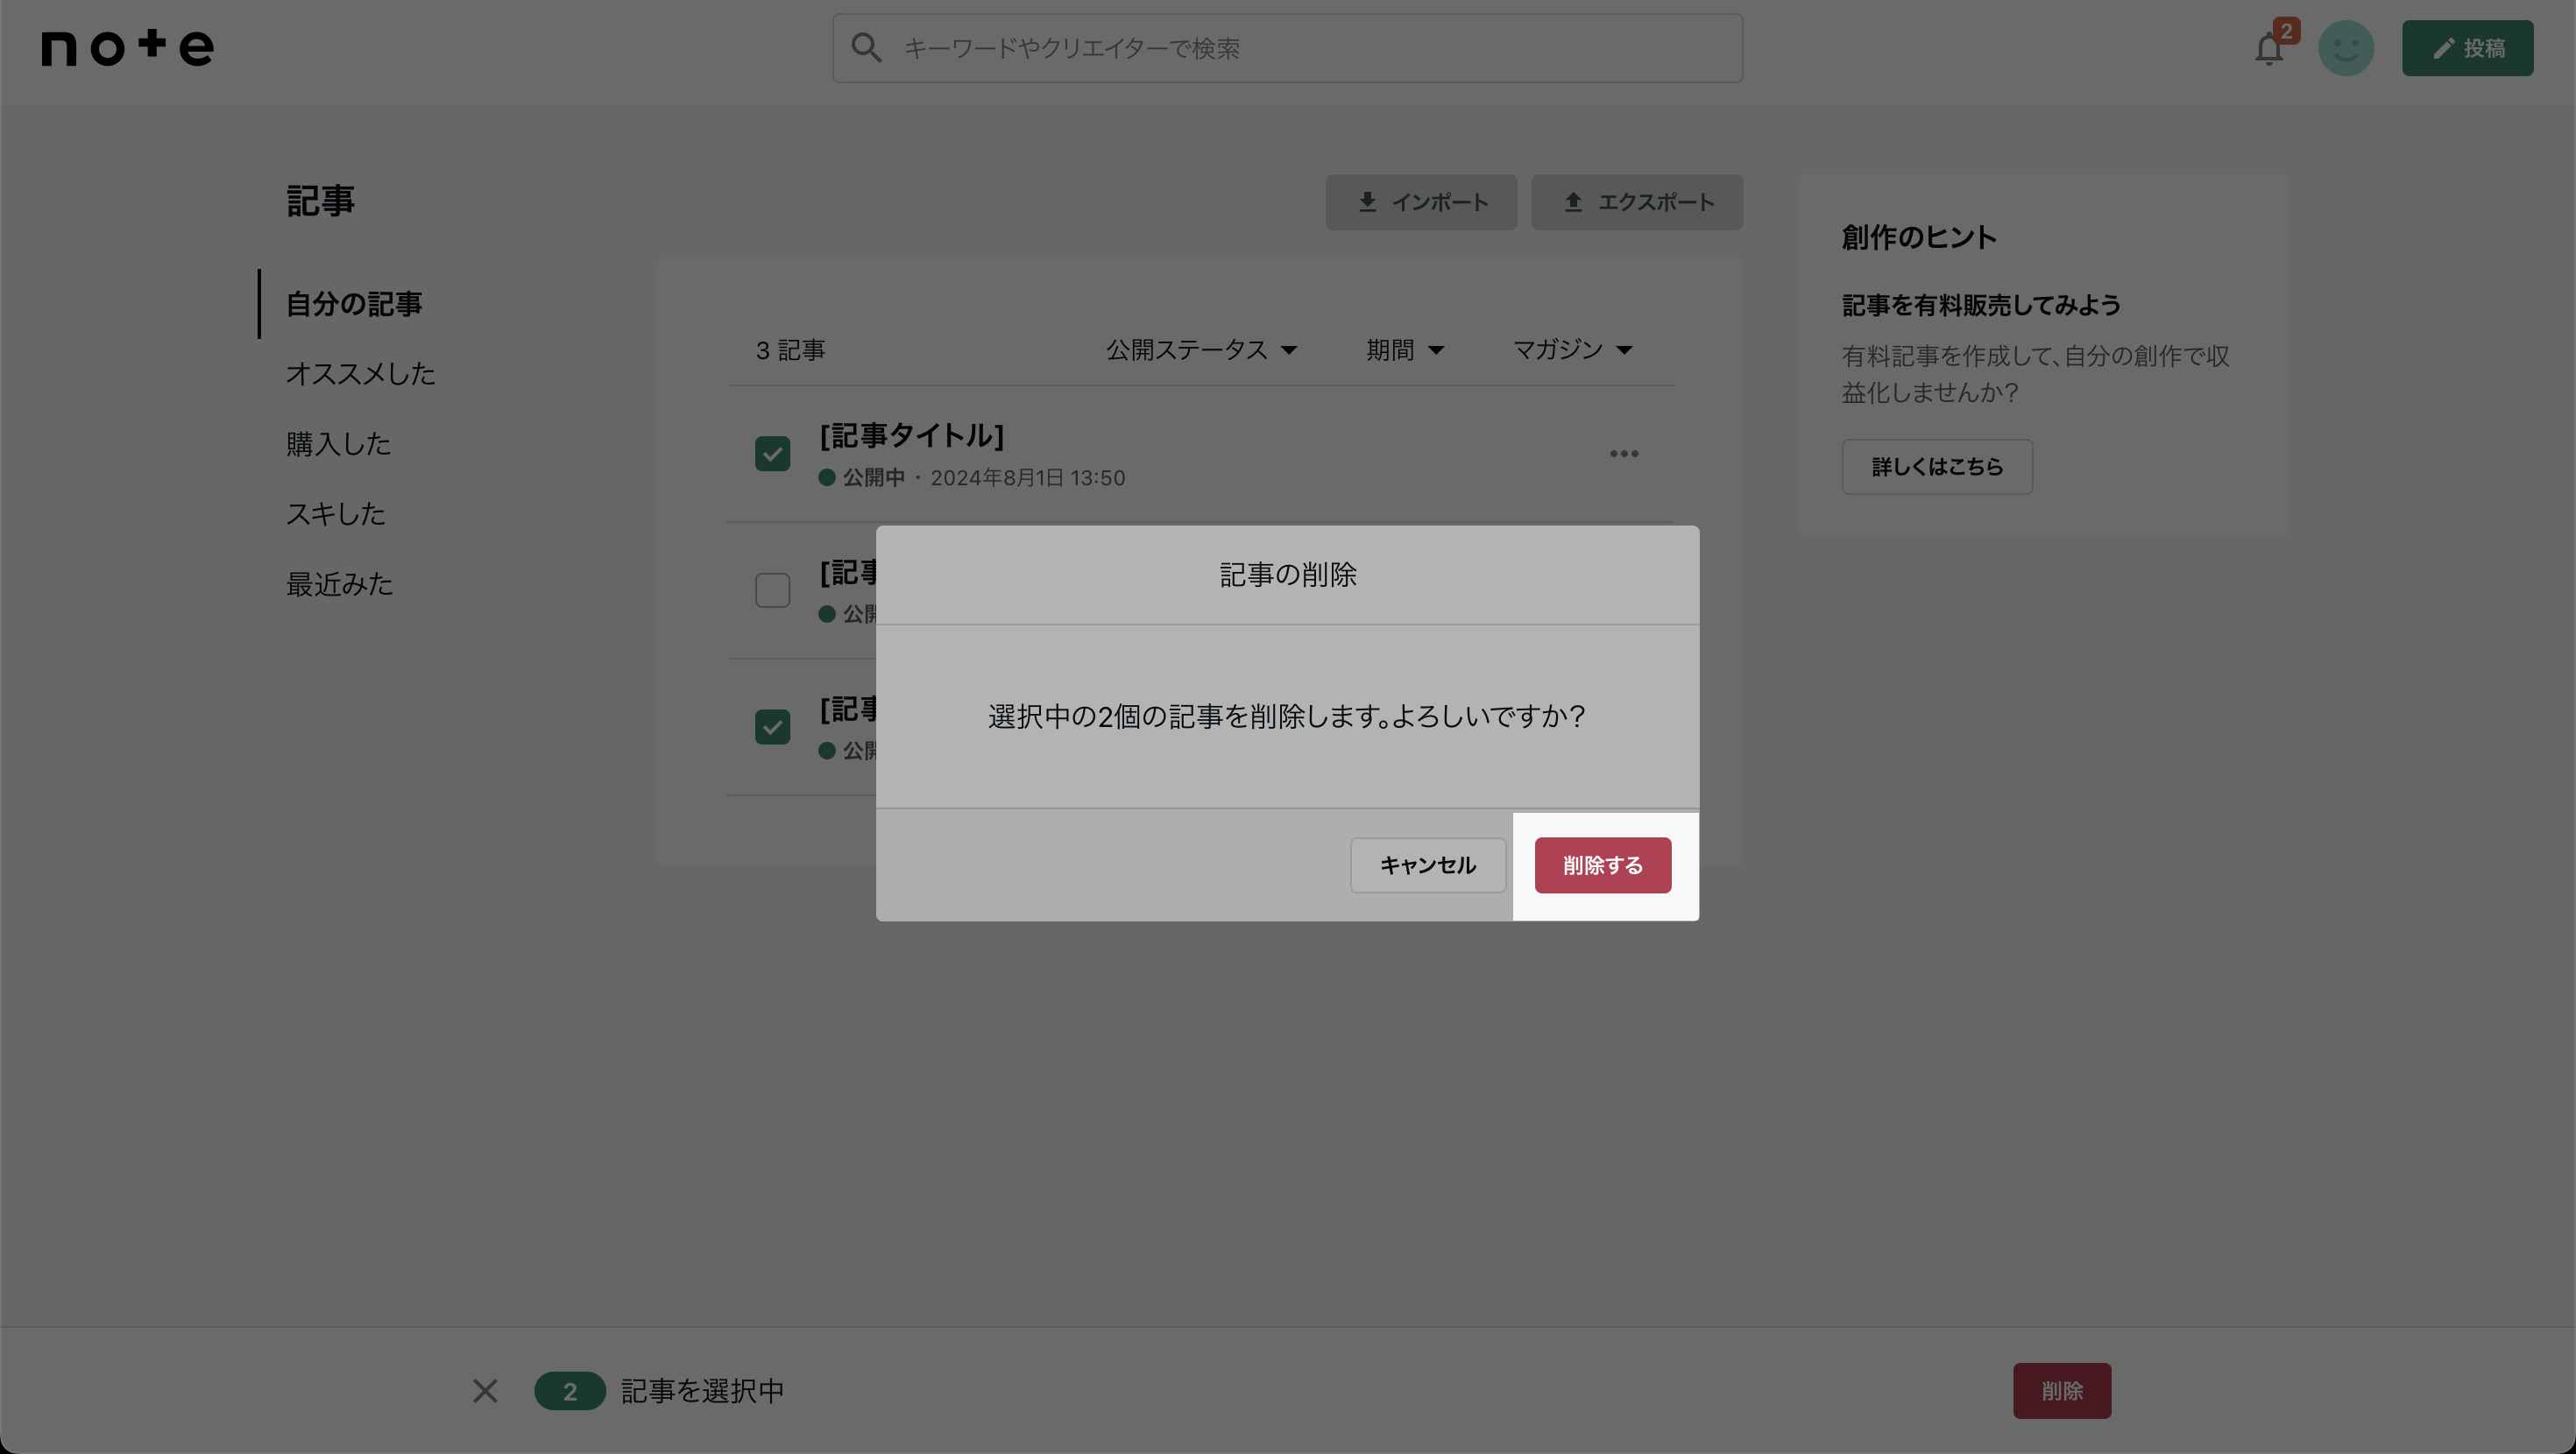2576x1454 pixels.
Task: Click the selected count badge 2
Action: point(569,1391)
